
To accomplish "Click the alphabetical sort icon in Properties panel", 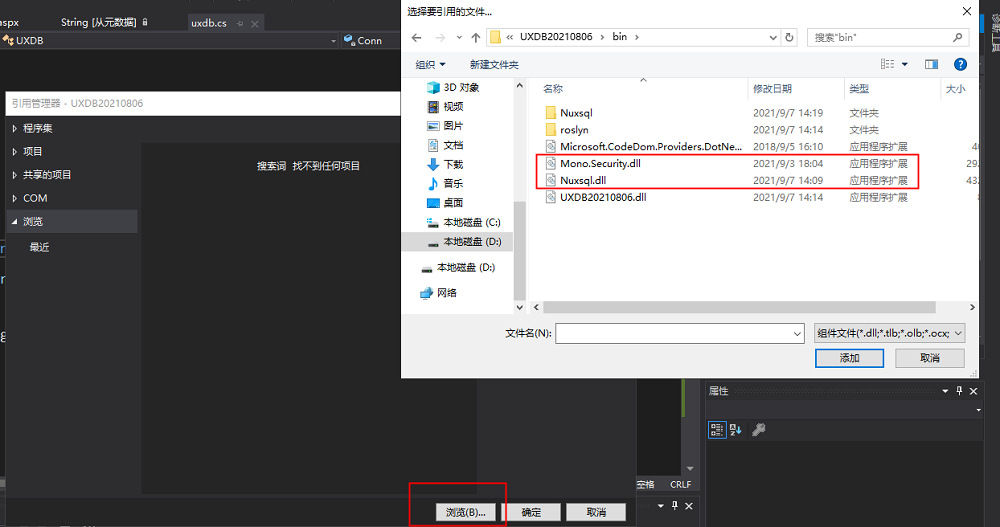I will [x=737, y=430].
